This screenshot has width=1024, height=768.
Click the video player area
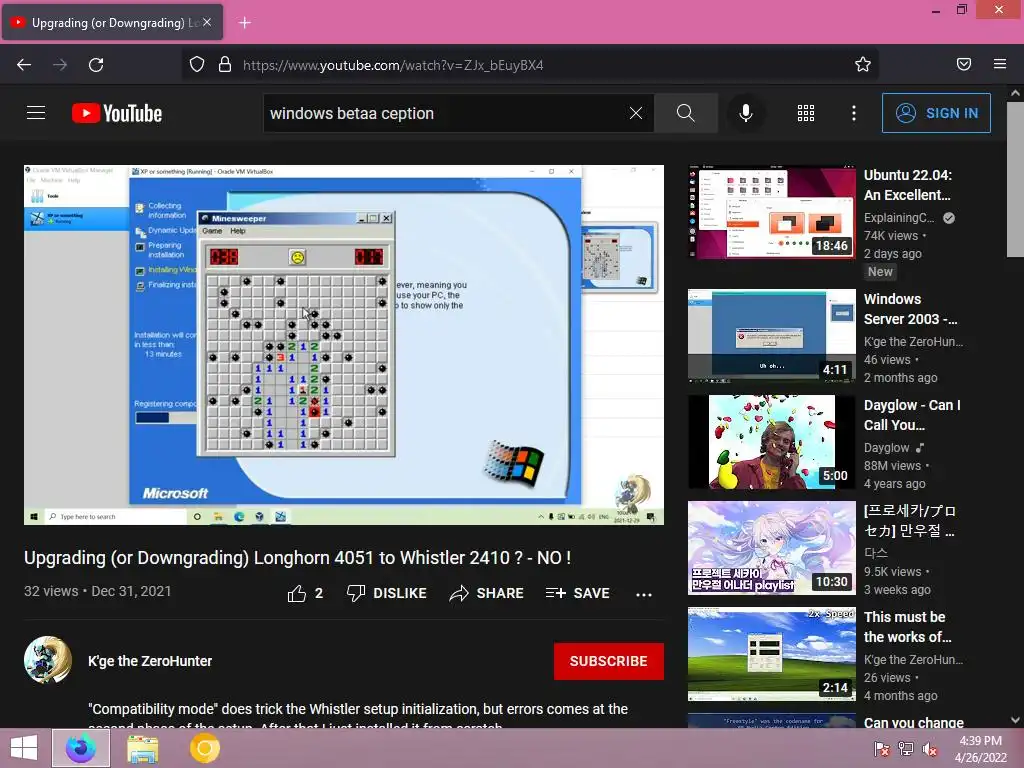coord(344,345)
